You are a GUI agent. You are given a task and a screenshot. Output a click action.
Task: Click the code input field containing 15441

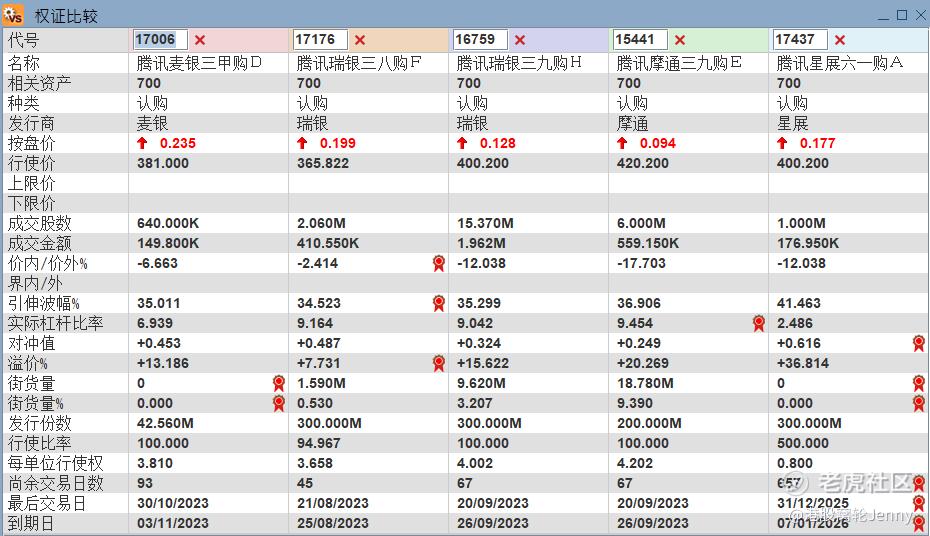coord(641,40)
